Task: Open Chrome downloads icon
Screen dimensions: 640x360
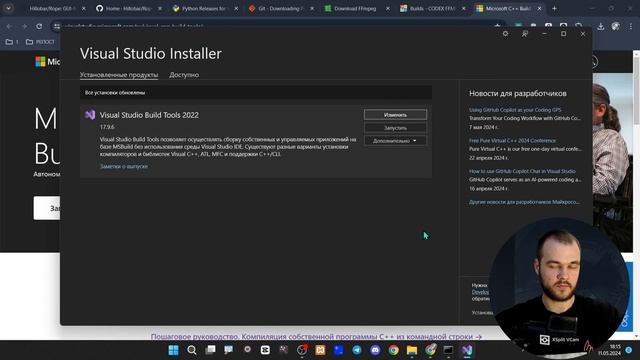Action: coord(600,26)
